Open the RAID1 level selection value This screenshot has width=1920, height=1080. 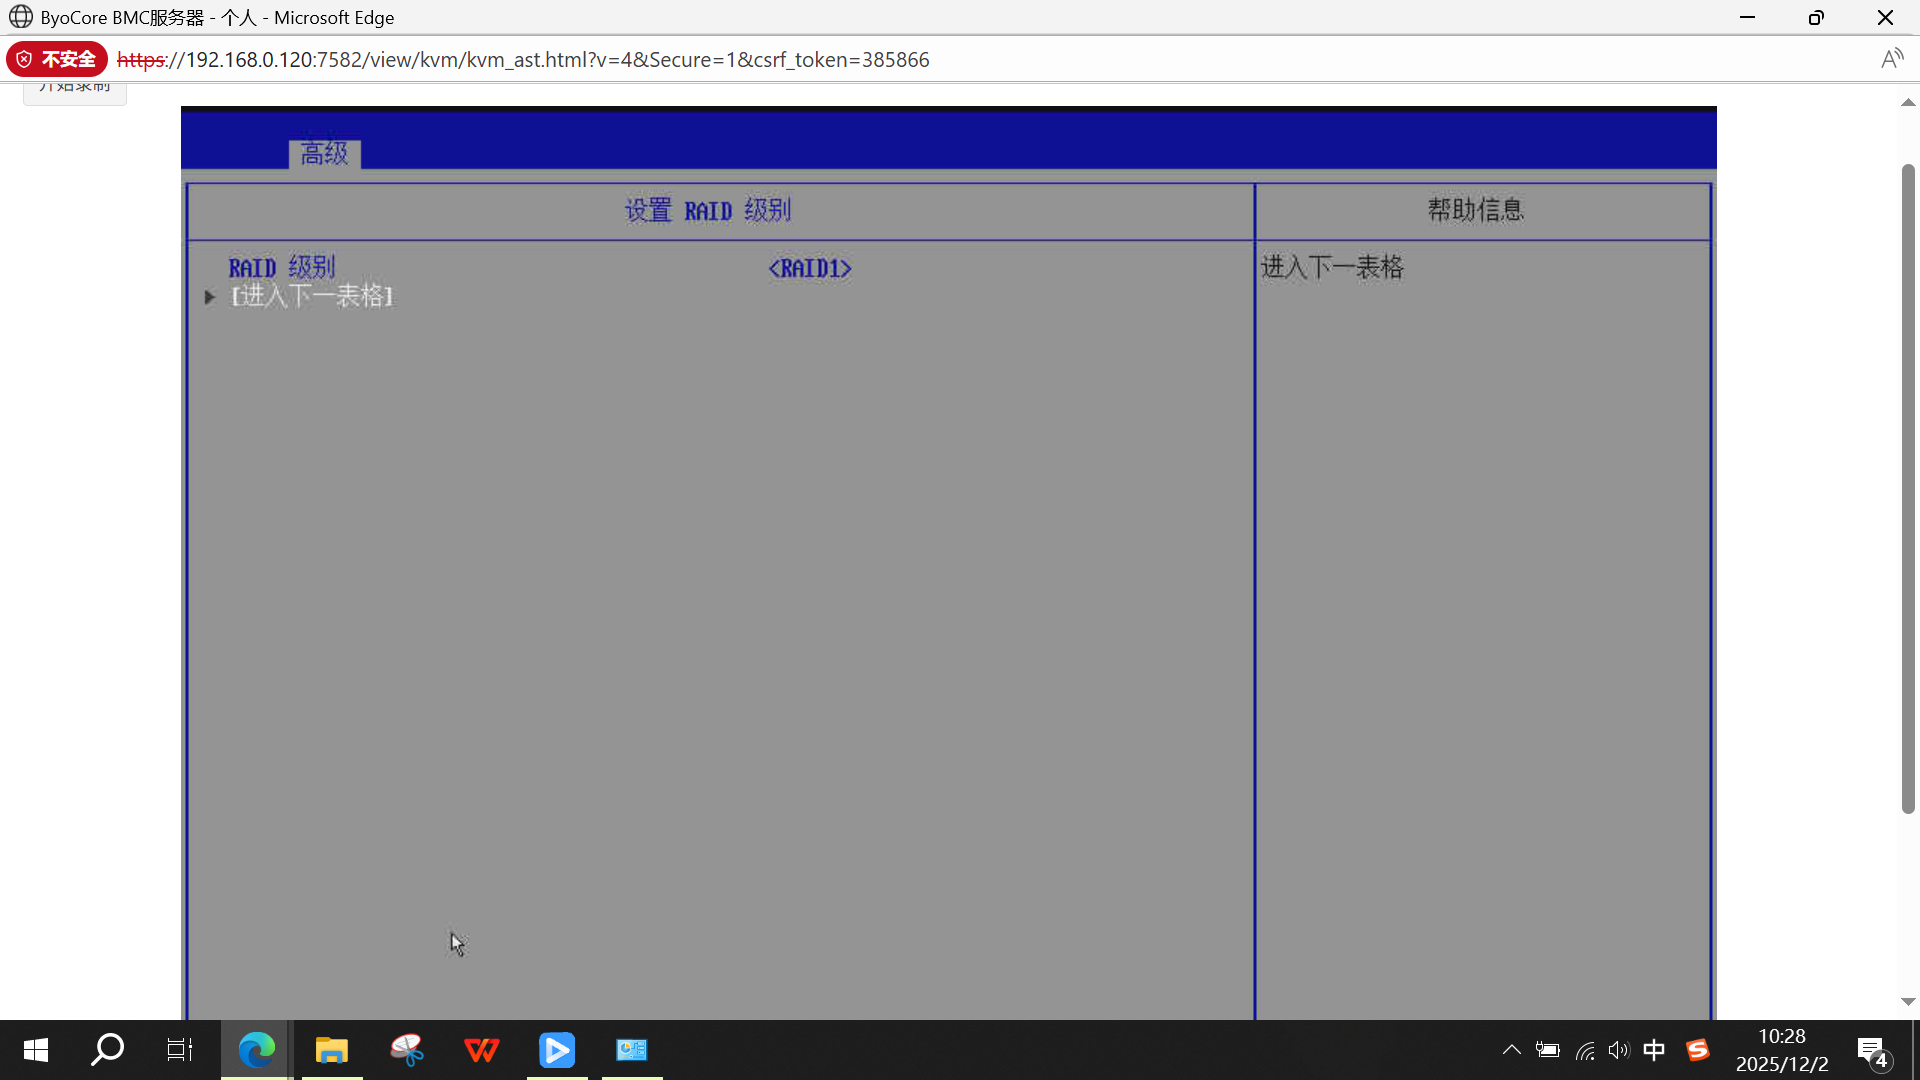(x=809, y=269)
